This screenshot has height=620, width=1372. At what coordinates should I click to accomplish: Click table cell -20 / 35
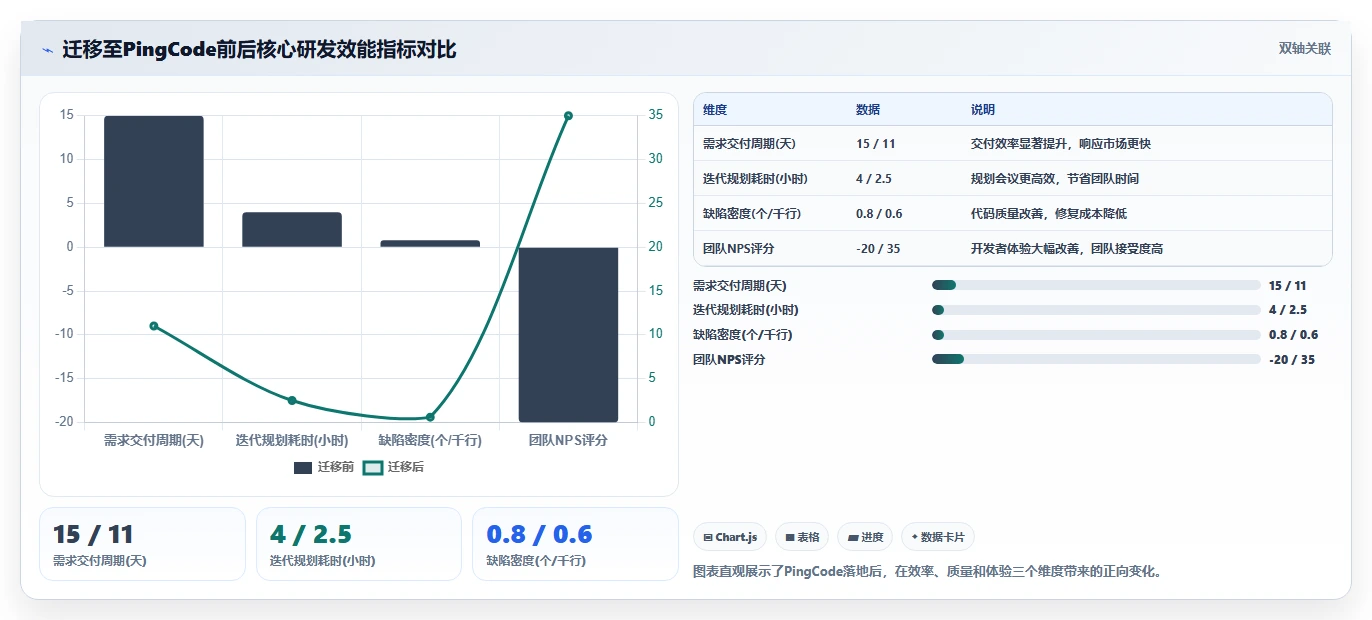878,249
